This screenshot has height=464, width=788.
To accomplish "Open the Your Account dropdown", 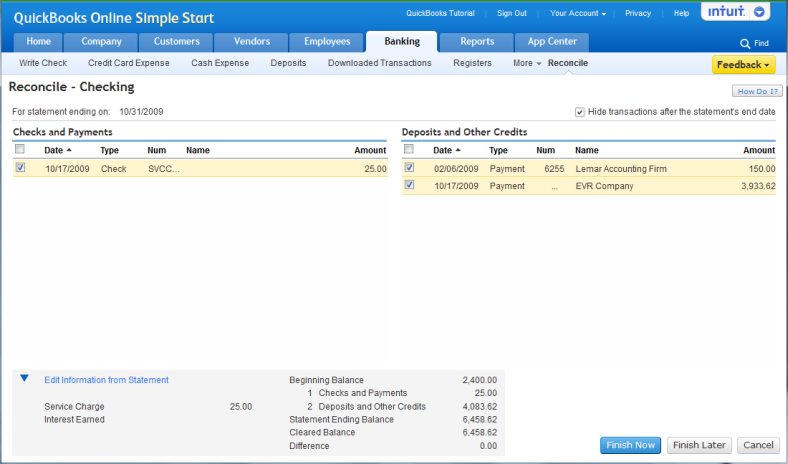I will click(577, 13).
